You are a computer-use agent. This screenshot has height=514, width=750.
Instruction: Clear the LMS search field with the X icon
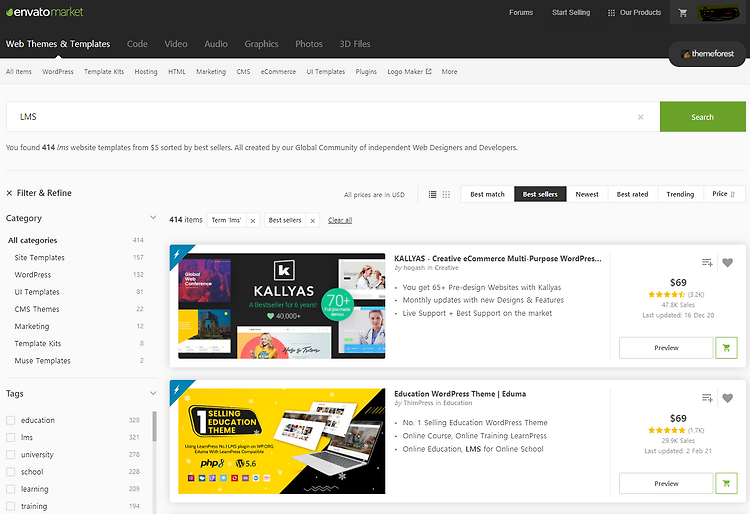(640, 117)
